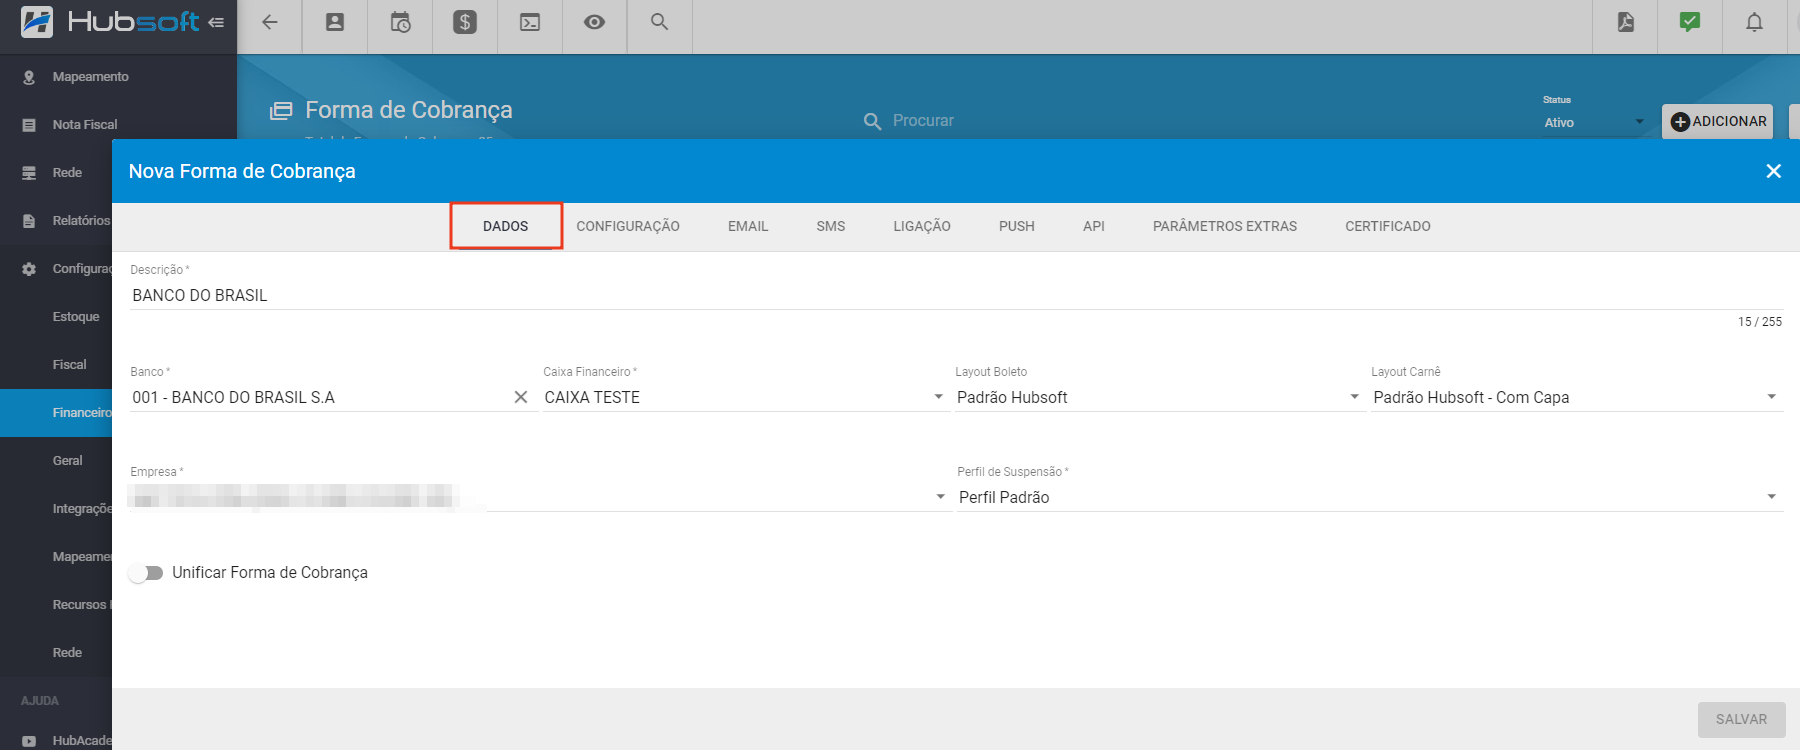The height and width of the screenshot is (750, 1800).
Task: Switch to the LIGAÇÃO tab
Action: coord(922,226)
